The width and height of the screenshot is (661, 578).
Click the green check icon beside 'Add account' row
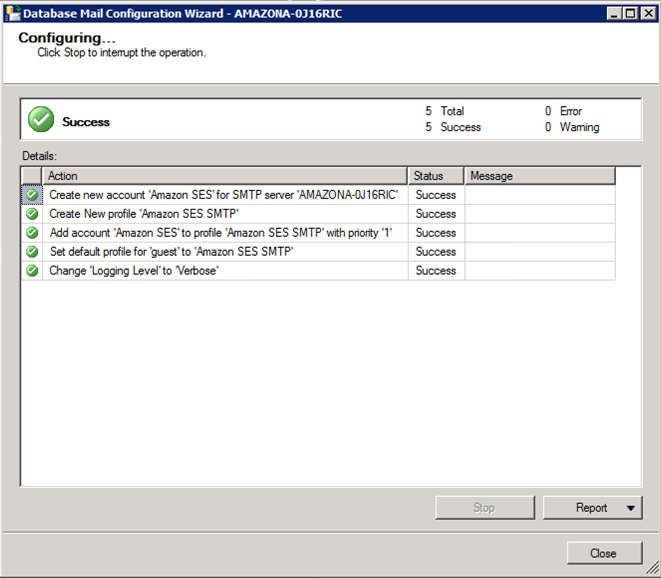click(x=32, y=233)
